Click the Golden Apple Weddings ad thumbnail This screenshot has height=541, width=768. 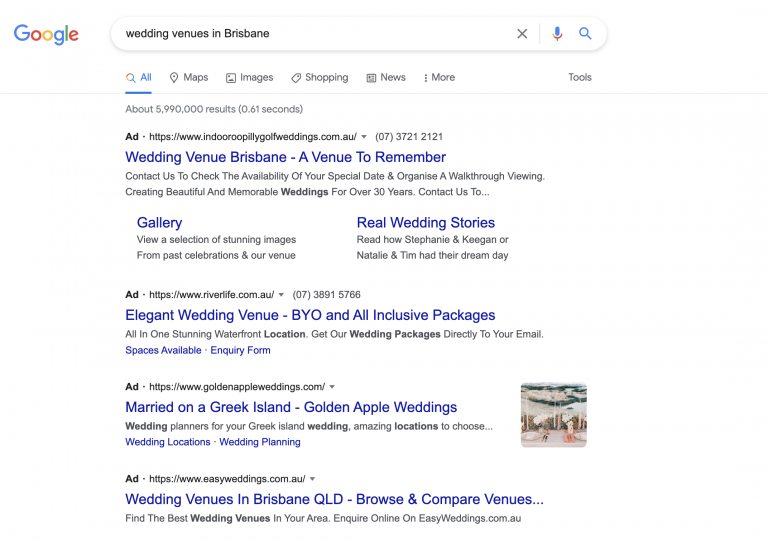pos(553,414)
